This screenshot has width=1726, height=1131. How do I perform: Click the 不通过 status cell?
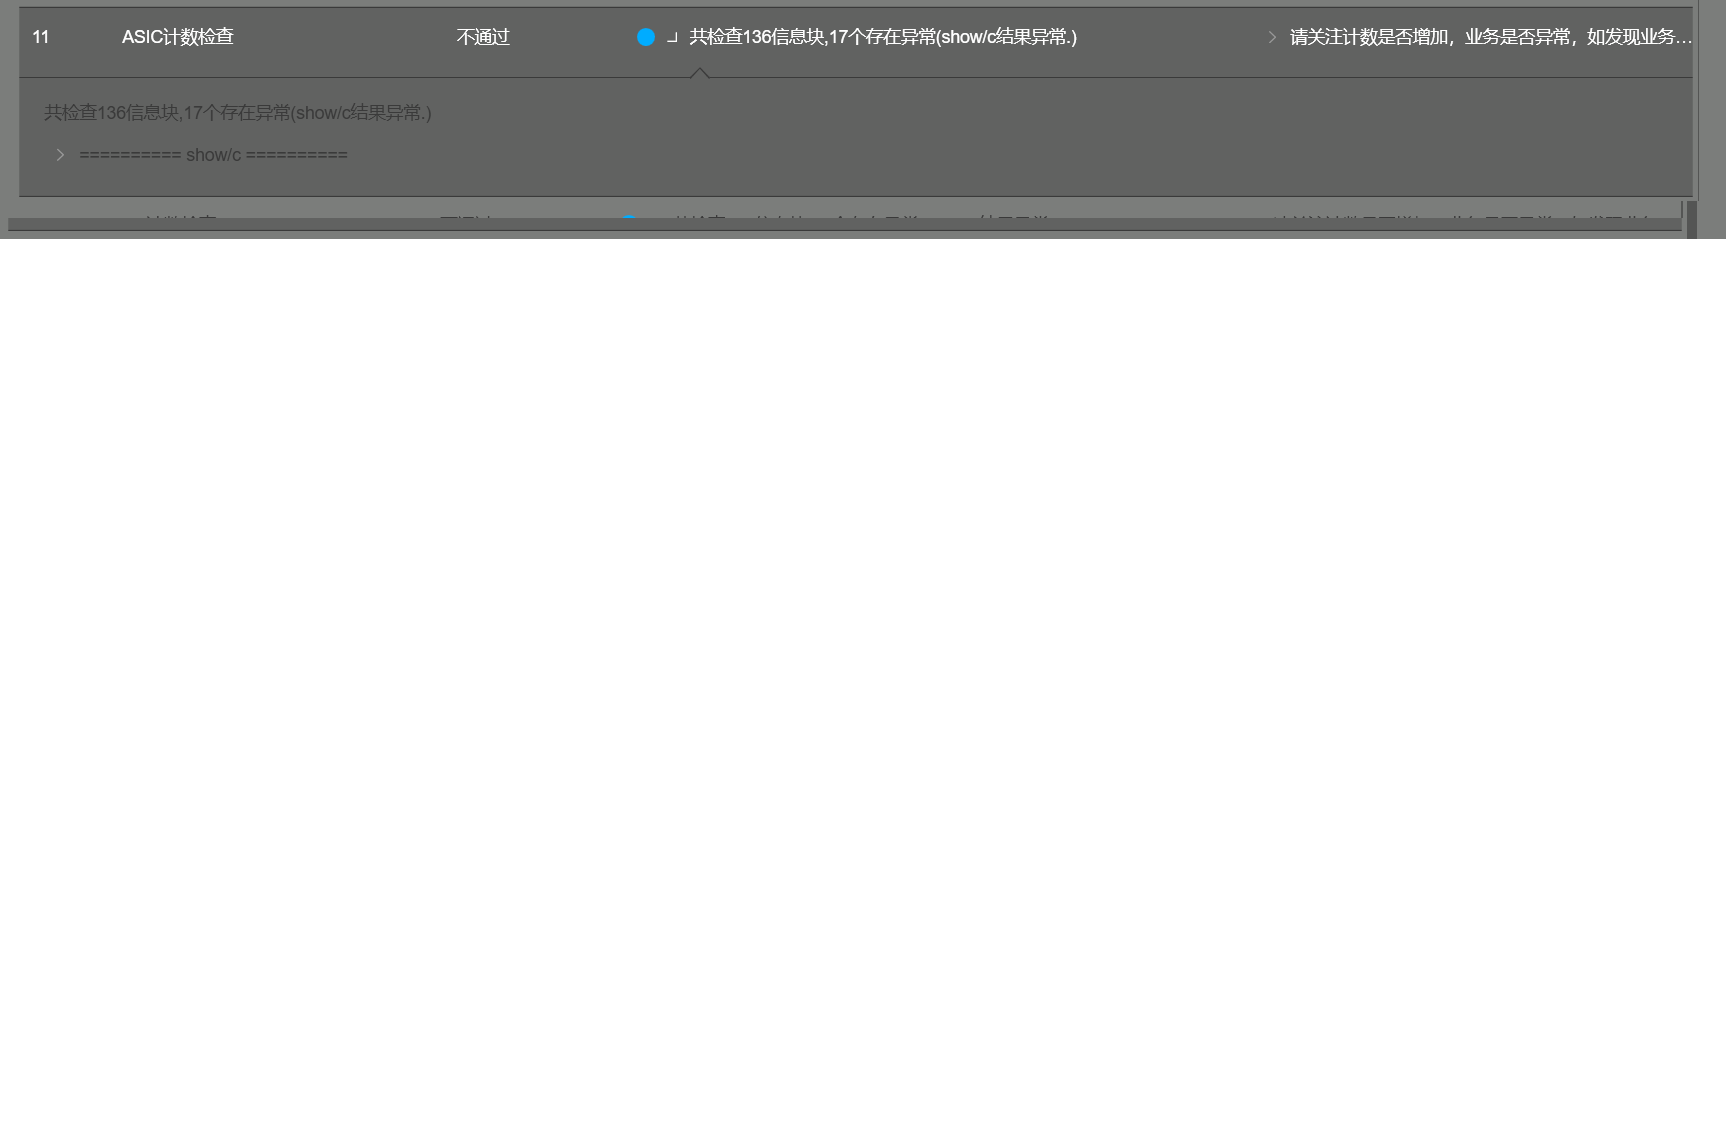pos(483,37)
